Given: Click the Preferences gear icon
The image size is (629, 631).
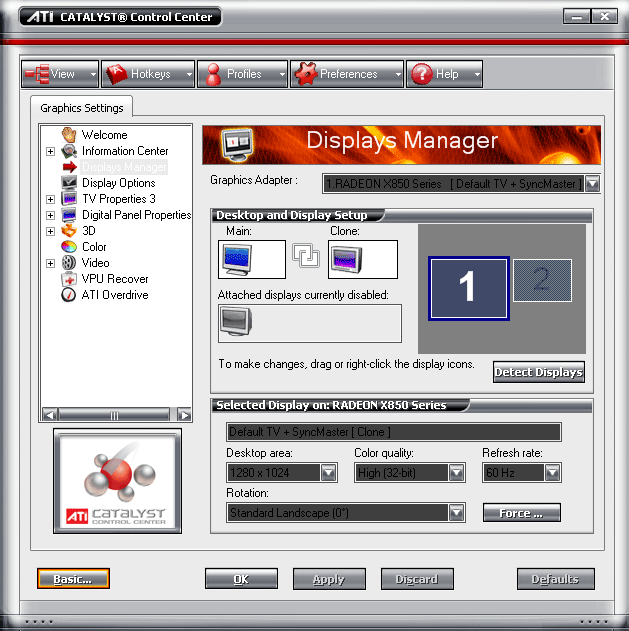Looking at the screenshot, I should click(x=306, y=74).
